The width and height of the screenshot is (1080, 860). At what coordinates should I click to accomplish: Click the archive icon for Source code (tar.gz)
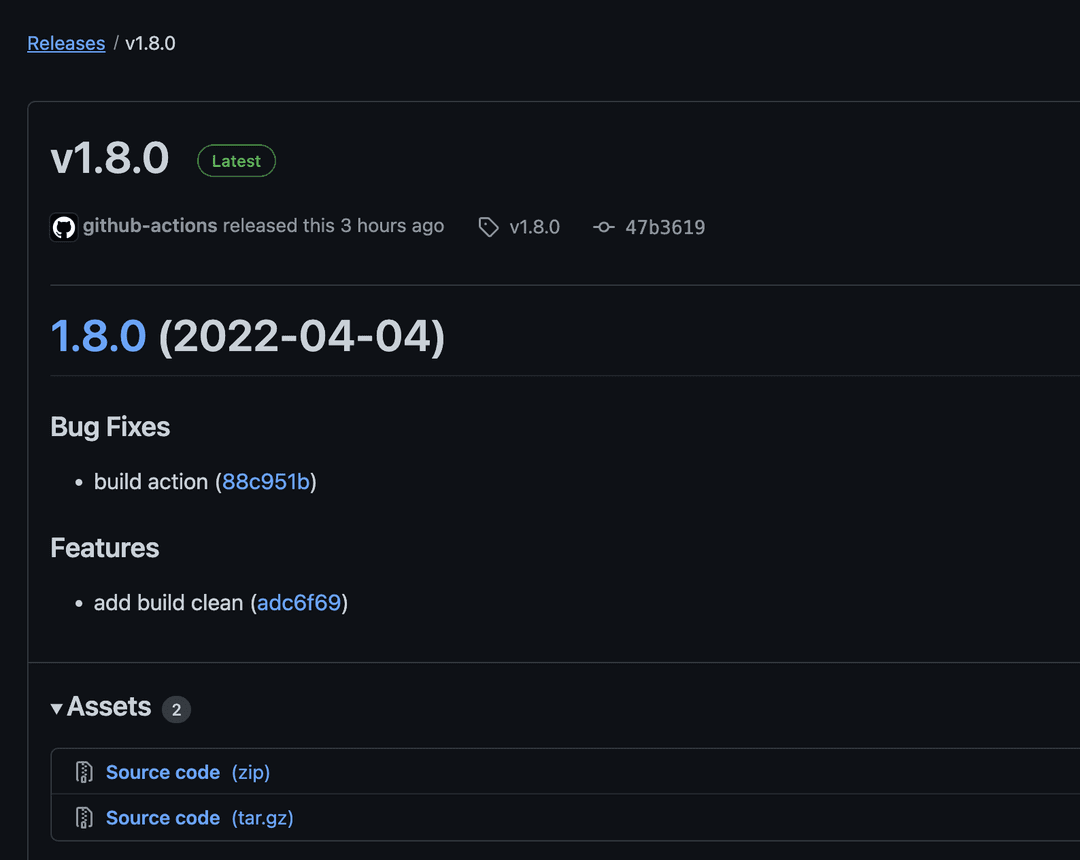[x=84, y=818]
